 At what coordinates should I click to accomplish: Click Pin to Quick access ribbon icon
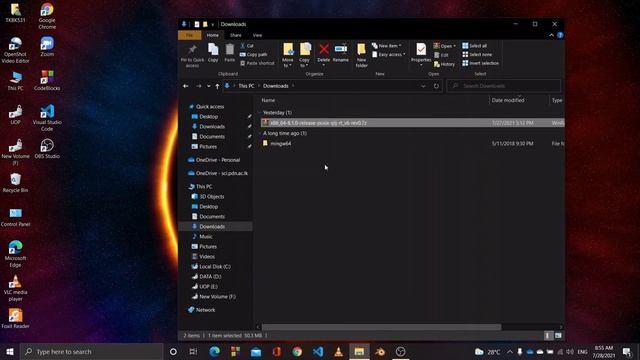[x=192, y=55]
